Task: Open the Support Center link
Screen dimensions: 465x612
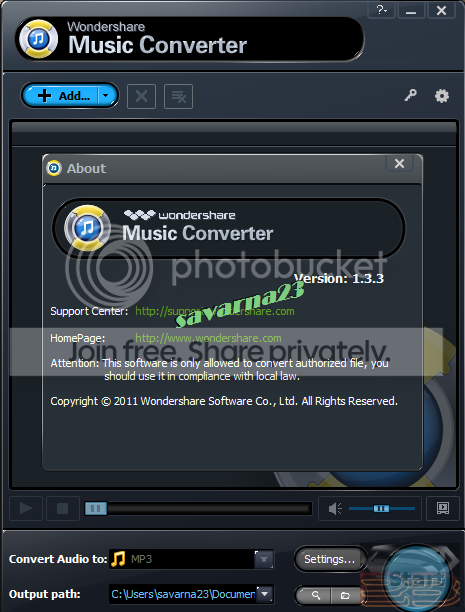Action: click(215, 311)
